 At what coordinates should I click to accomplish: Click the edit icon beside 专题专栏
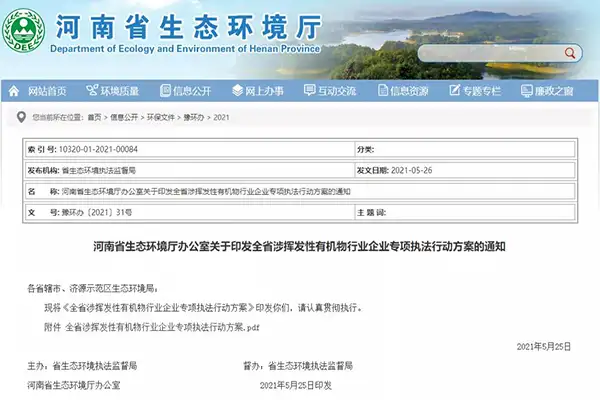point(455,91)
